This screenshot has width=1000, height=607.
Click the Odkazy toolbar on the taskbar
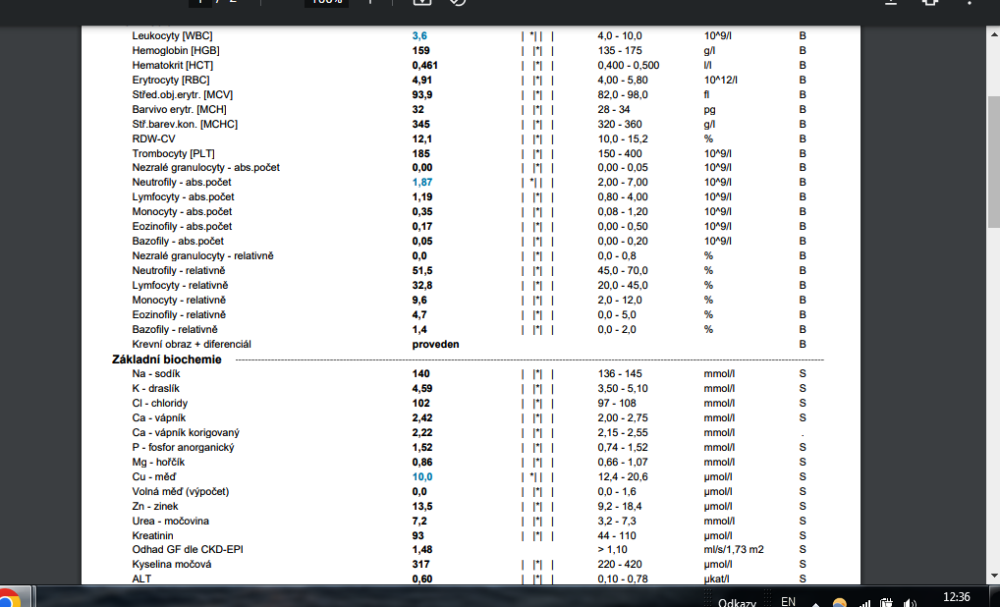(x=737, y=602)
